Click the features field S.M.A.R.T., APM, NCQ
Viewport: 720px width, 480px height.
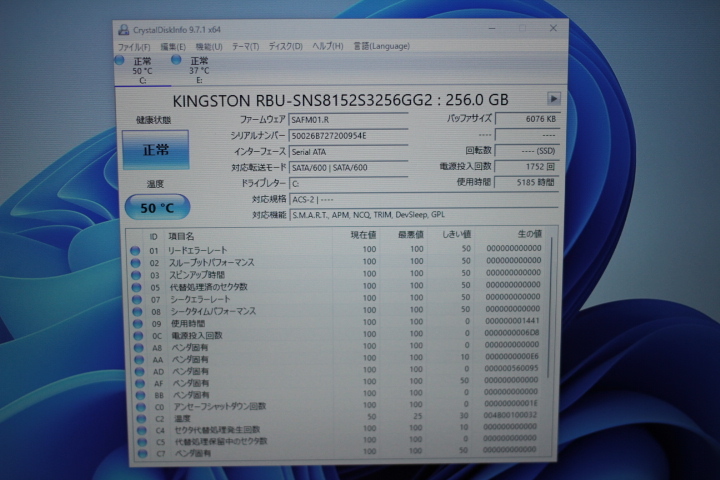[423, 215]
